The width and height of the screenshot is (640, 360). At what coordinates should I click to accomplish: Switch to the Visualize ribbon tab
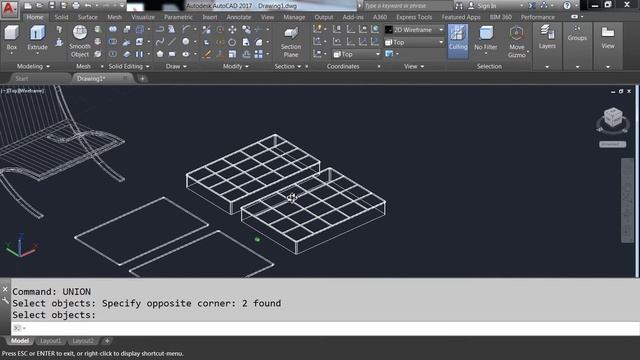pos(143,17)
